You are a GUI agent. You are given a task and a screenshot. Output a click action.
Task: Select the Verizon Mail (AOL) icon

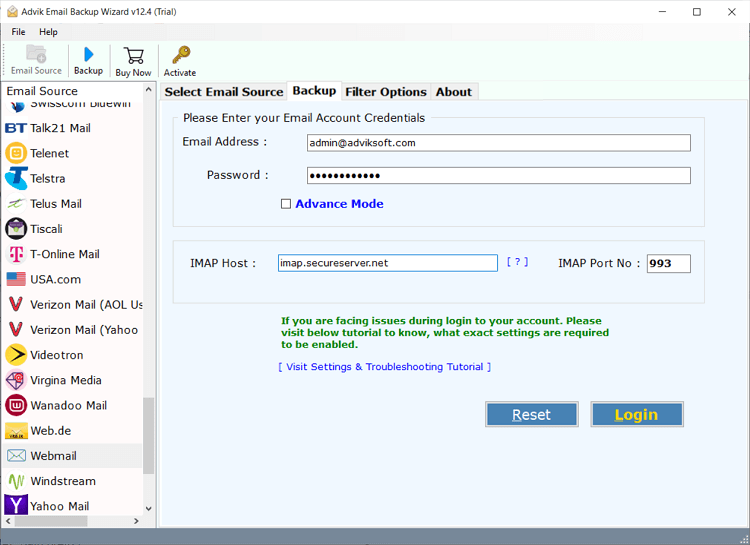[16, 304]
